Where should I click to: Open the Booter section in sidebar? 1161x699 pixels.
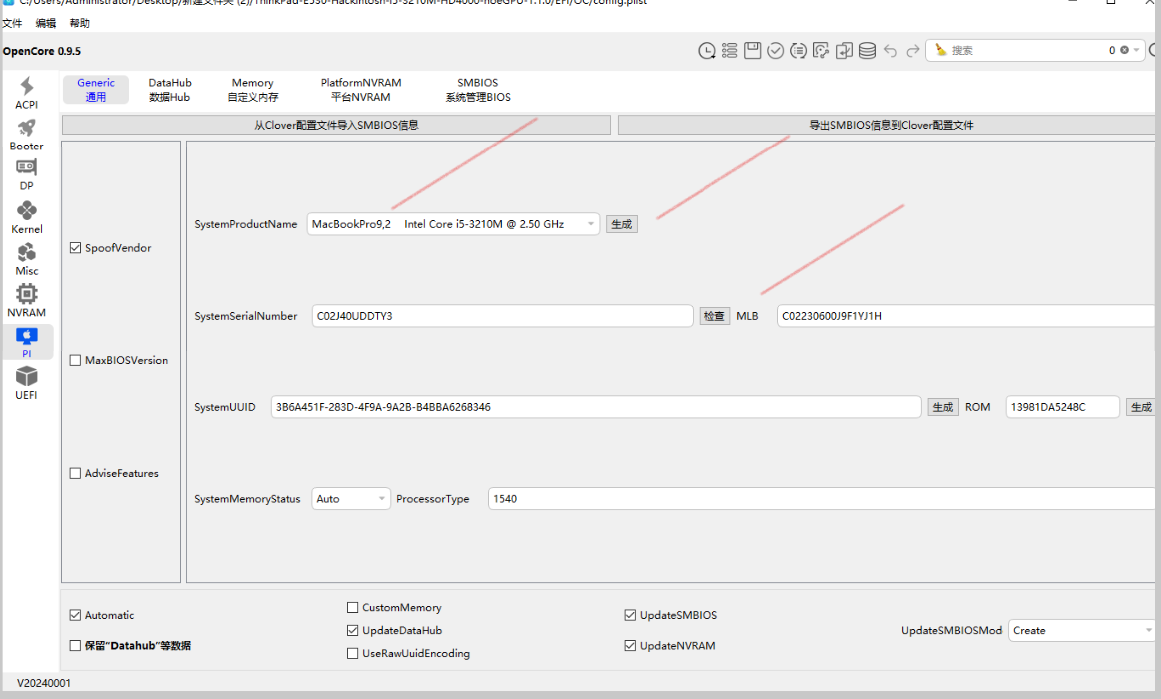(x=27, y=135)
